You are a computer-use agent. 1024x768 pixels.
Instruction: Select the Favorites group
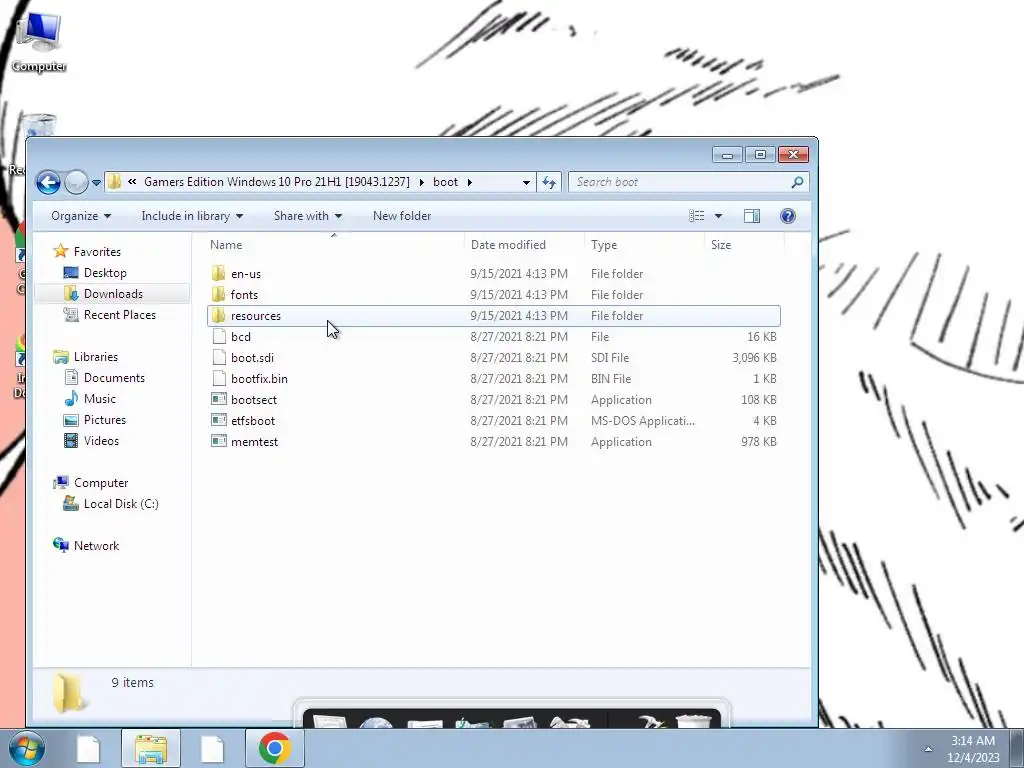pos(88,251)
